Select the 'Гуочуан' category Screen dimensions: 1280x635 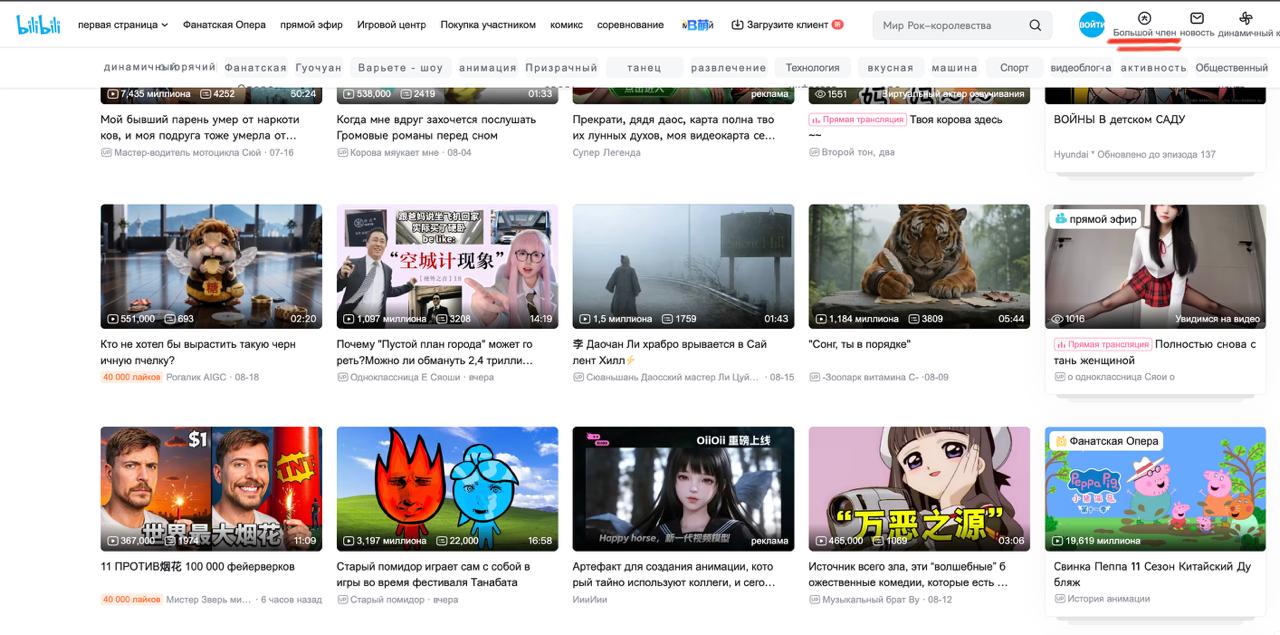(x=318, y=68)
